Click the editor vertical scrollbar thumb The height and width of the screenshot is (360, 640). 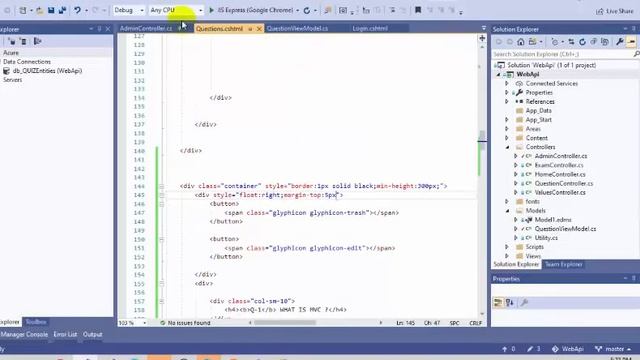[x=482, y=141]
